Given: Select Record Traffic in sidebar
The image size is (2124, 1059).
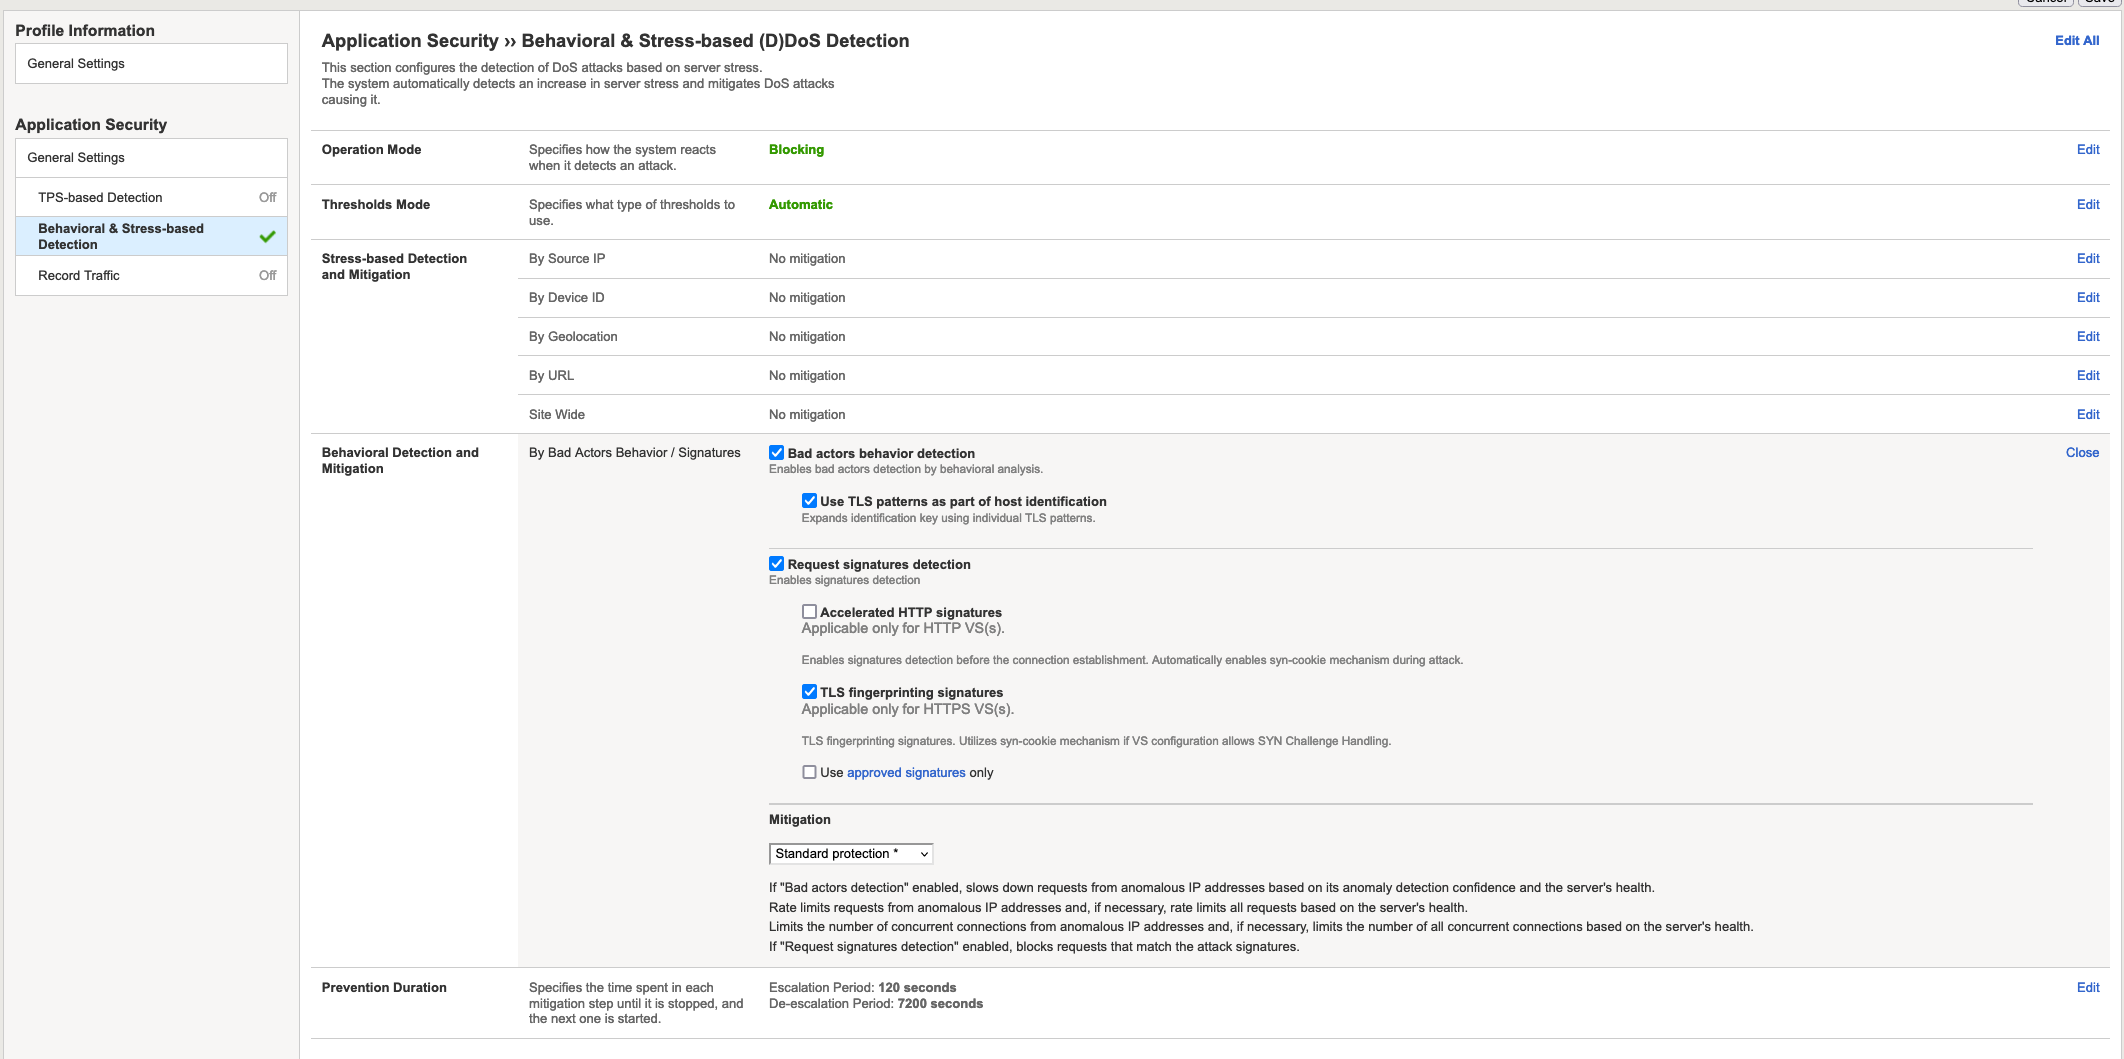Looking at the screenshot, I should coord(79,276).
